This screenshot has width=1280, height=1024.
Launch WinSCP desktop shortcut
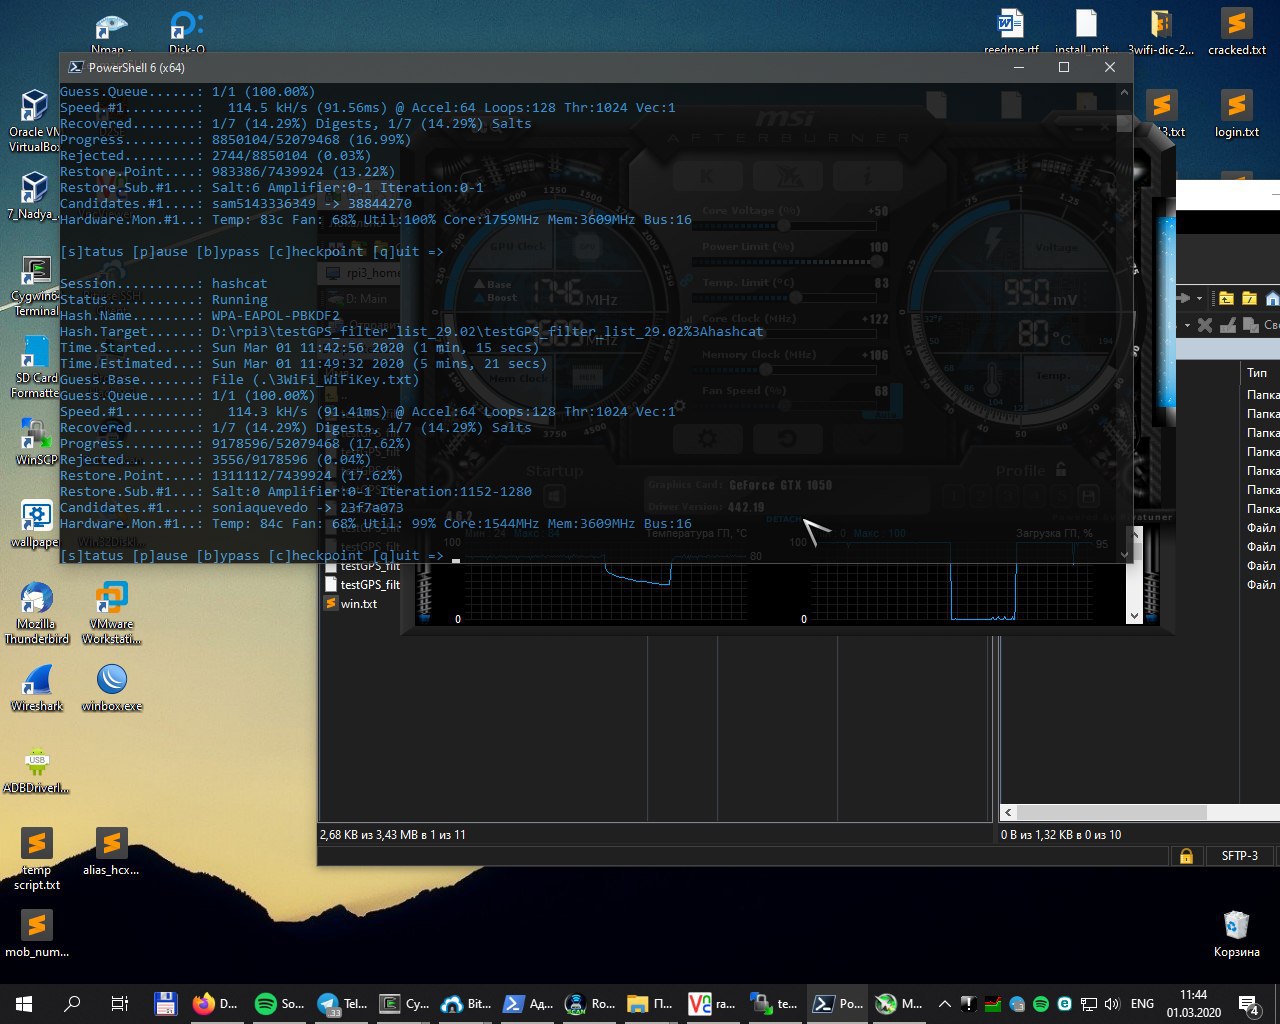coord(36,441)
